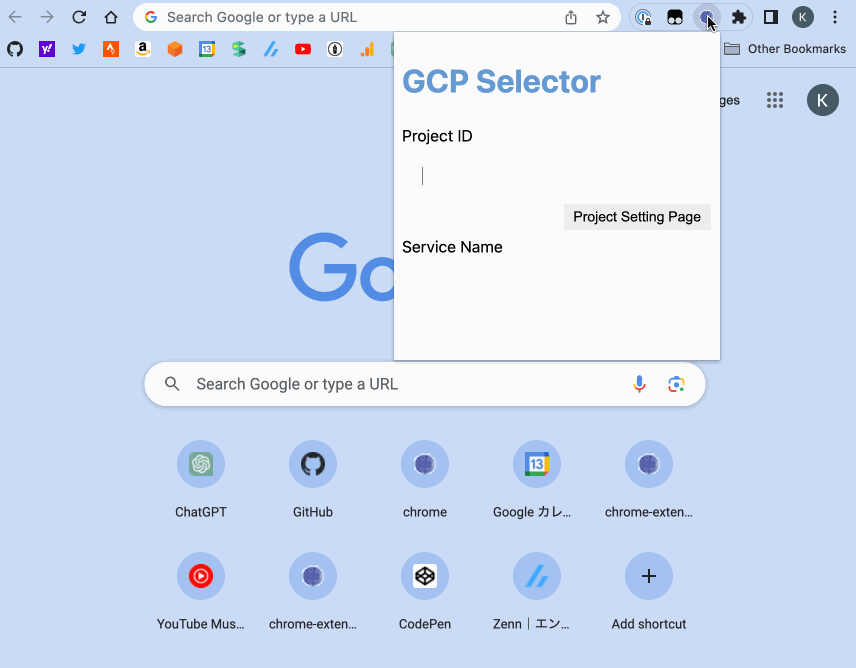856x668 pixels.
Task: Open the YouTube bookmark icon
Action: 303,49
